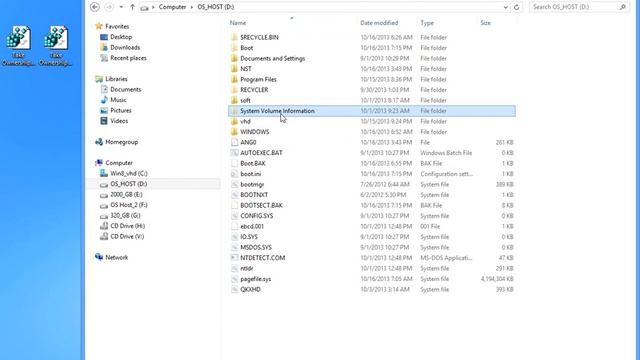This screenshot has width=640, height=360.
Task: Select the MSDOS.SYS file name
Action: 256,247
